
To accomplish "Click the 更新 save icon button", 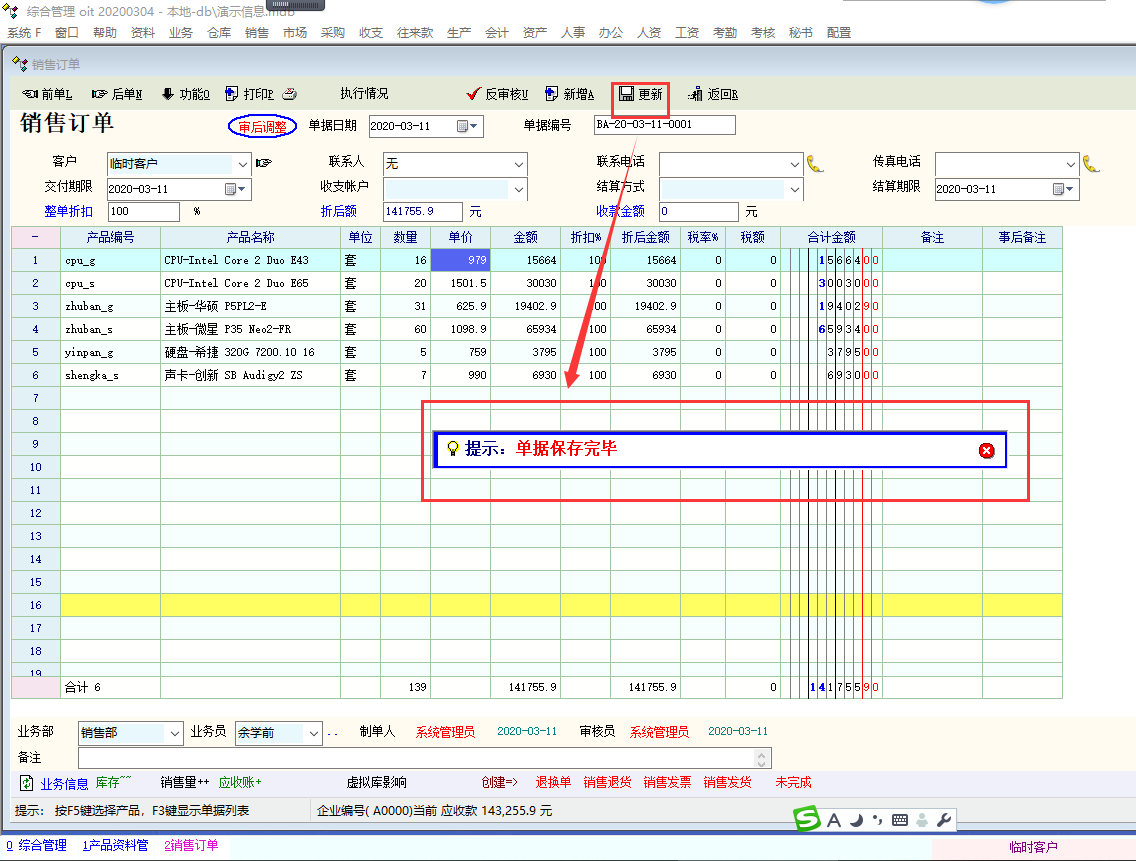I will tap(641, 94).
